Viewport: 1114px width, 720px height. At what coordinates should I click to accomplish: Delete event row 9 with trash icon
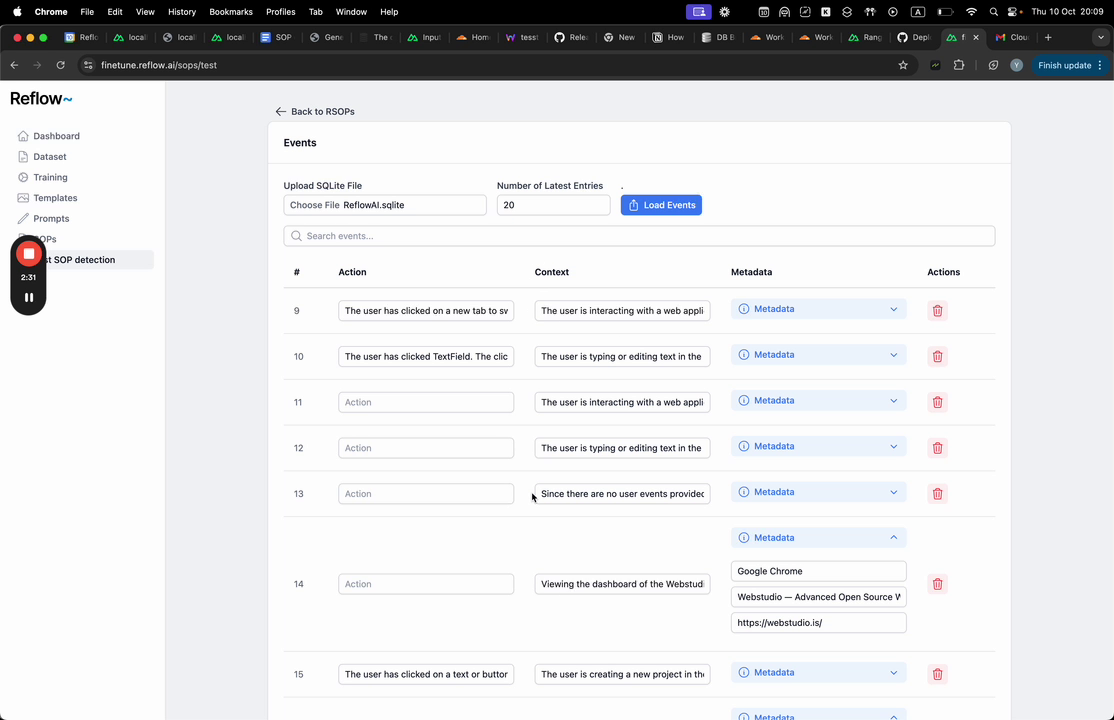[937, 311]
